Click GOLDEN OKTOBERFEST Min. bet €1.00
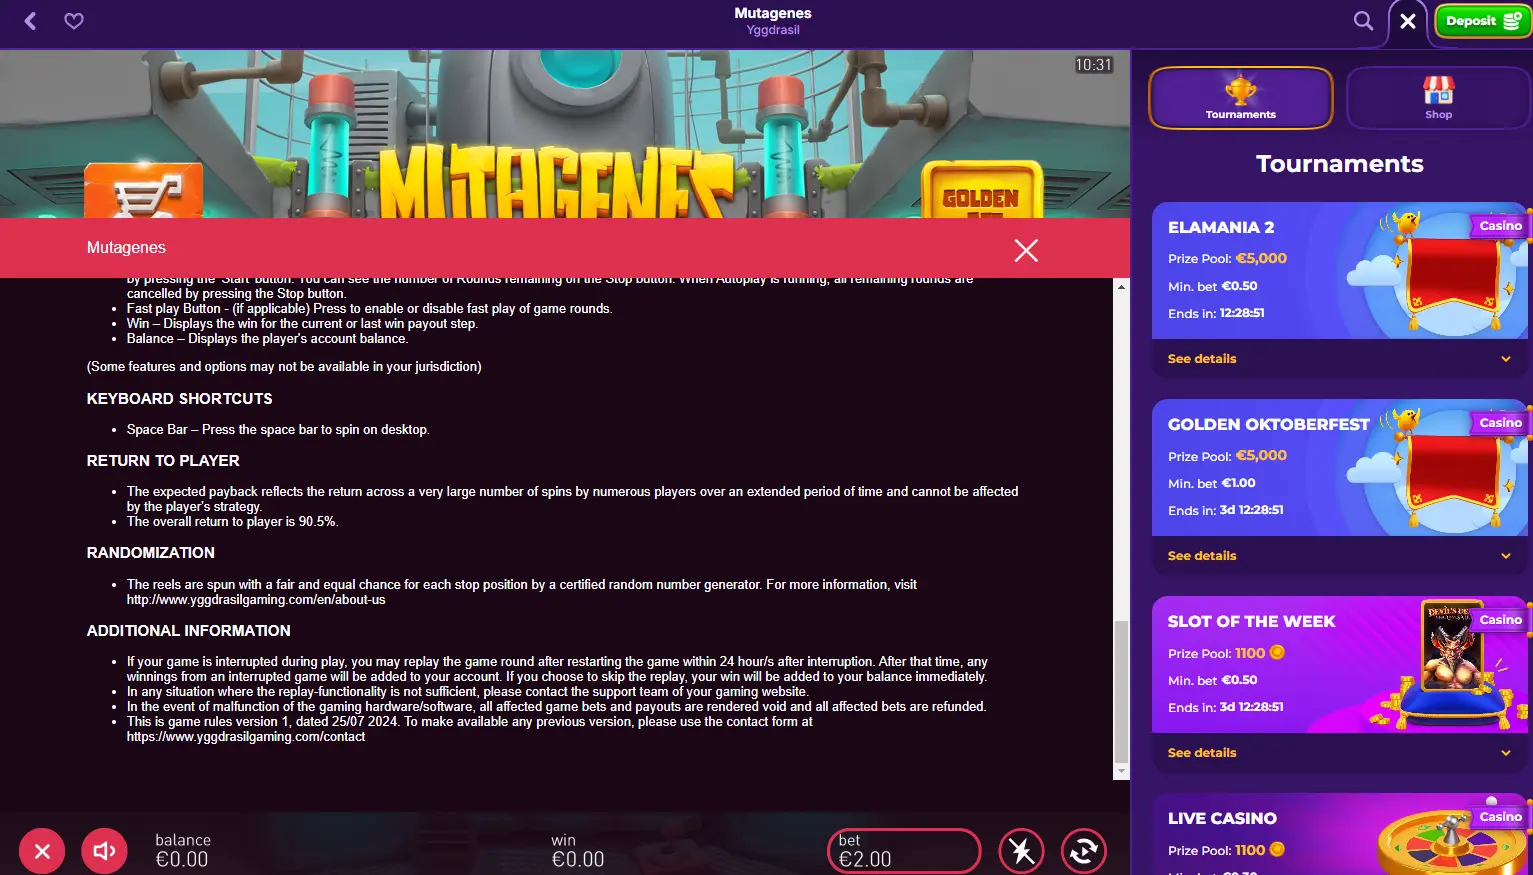 point(1212,483)
